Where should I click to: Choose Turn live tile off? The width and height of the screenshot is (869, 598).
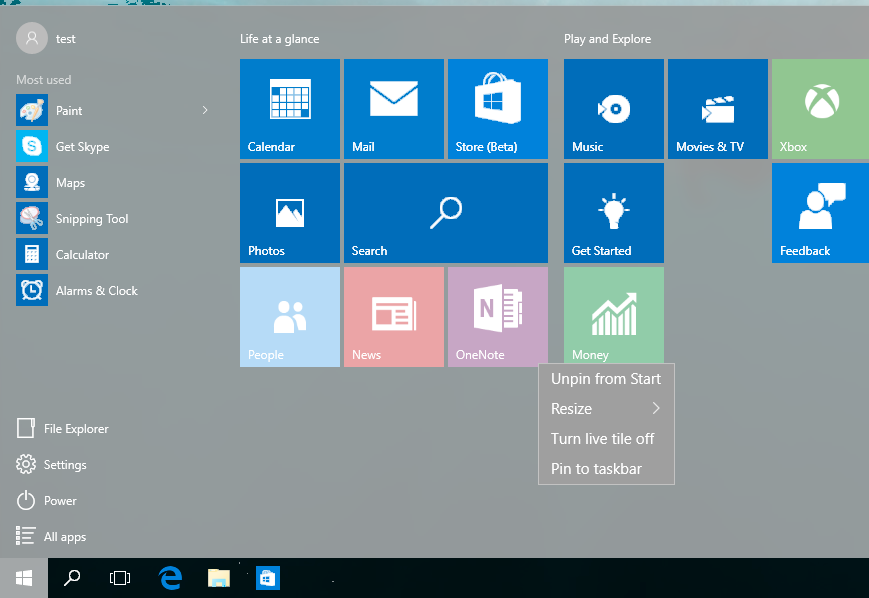click(x=606, y=438)
